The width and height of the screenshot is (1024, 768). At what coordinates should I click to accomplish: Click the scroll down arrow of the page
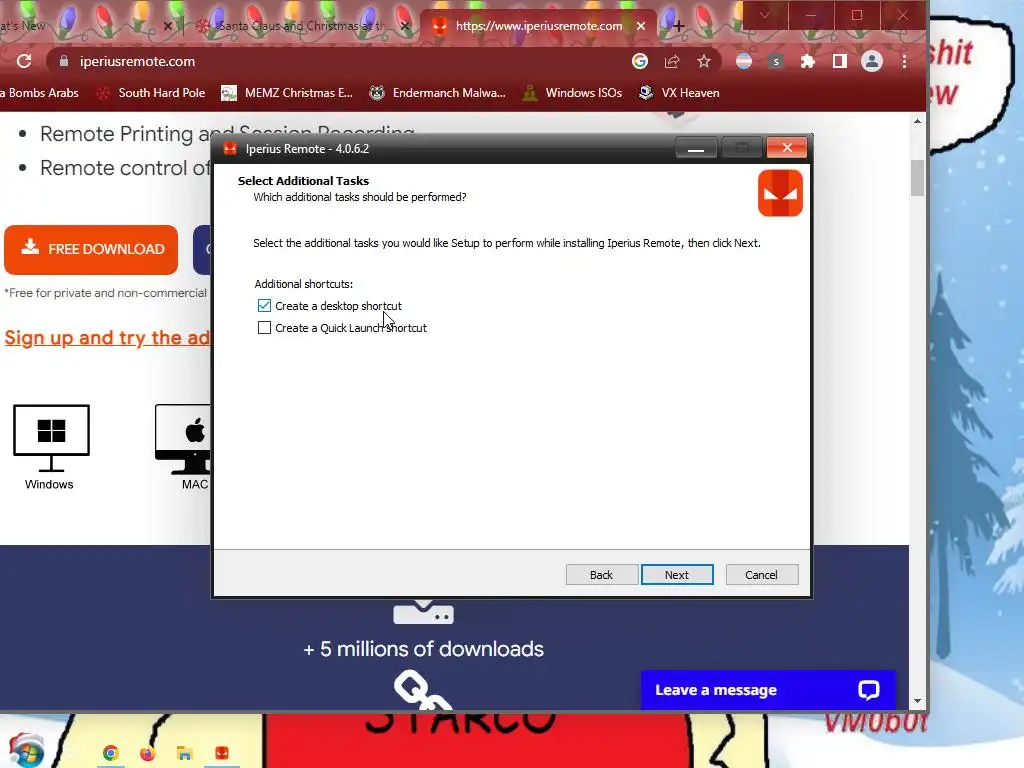pos(918,701)
